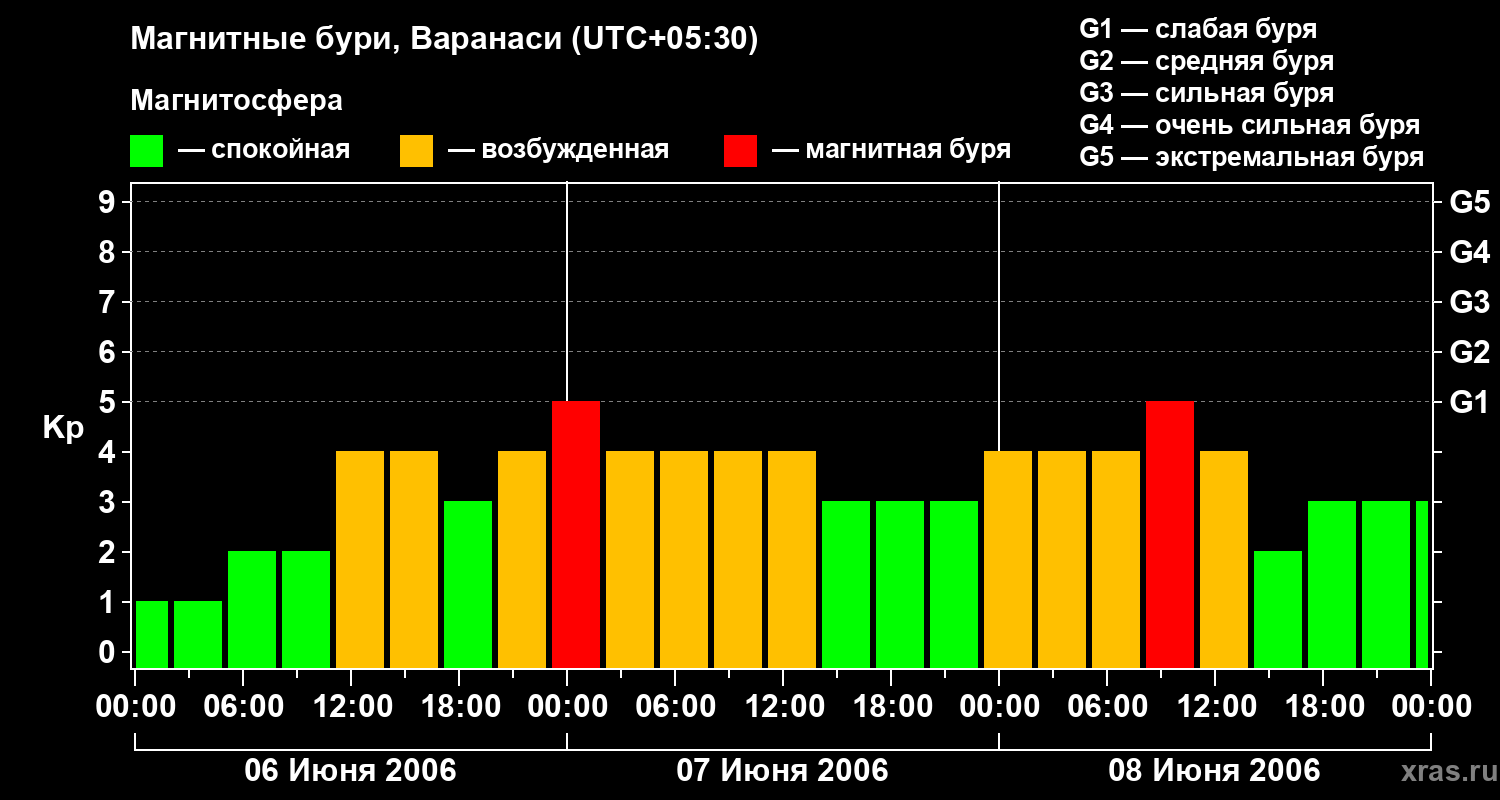Click the orange Kp 4 bar at 12:00 on 08 Июня
Image resolution: width=1500 pixels, height=800 pixels.
click(1224, 560)
